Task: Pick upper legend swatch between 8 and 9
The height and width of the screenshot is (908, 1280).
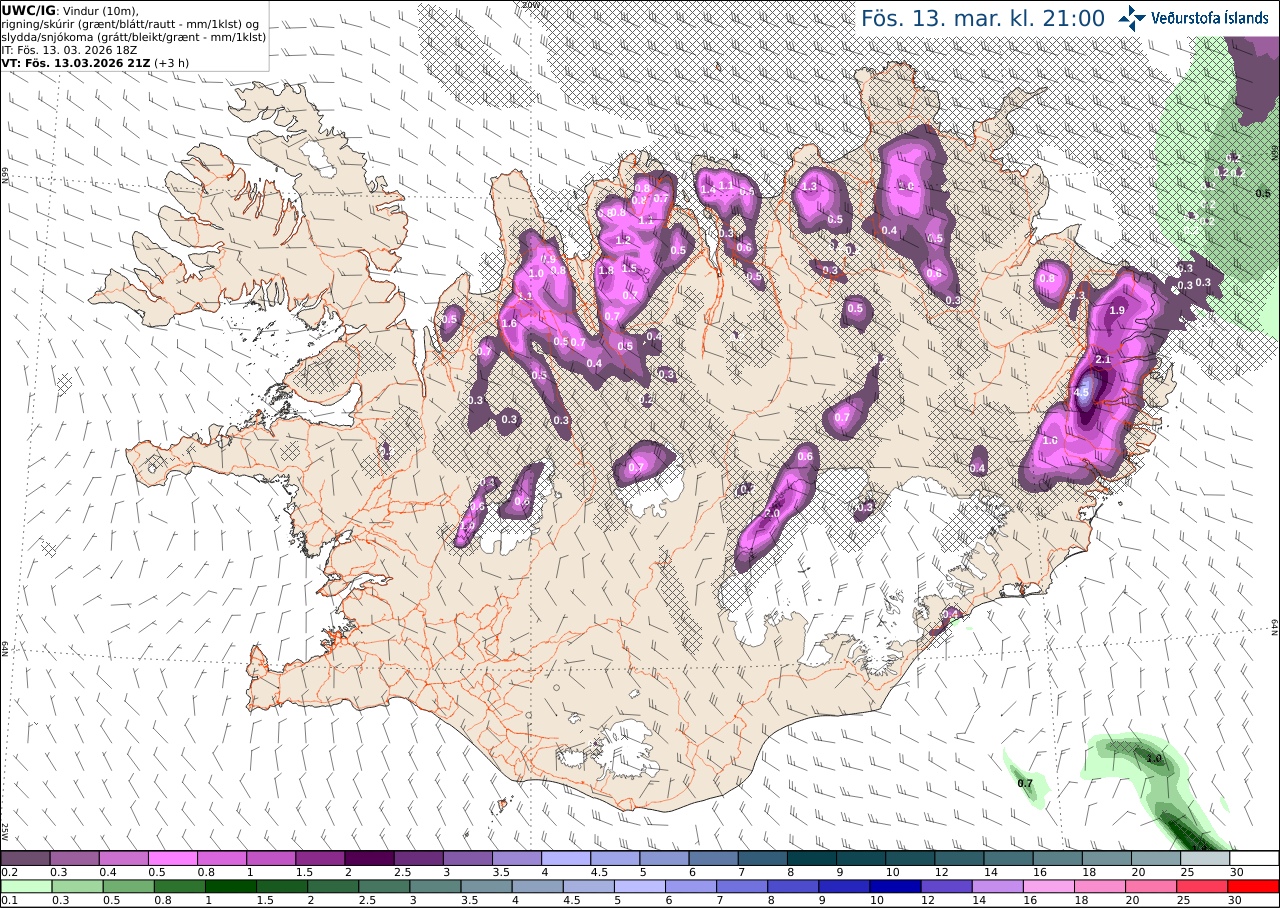Action: (812, 858)
